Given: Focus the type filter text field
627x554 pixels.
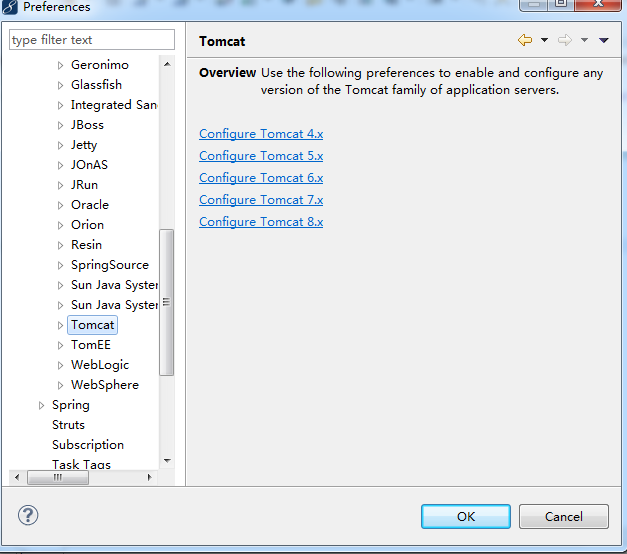Looking at the screenshot, I should point(92,40).
